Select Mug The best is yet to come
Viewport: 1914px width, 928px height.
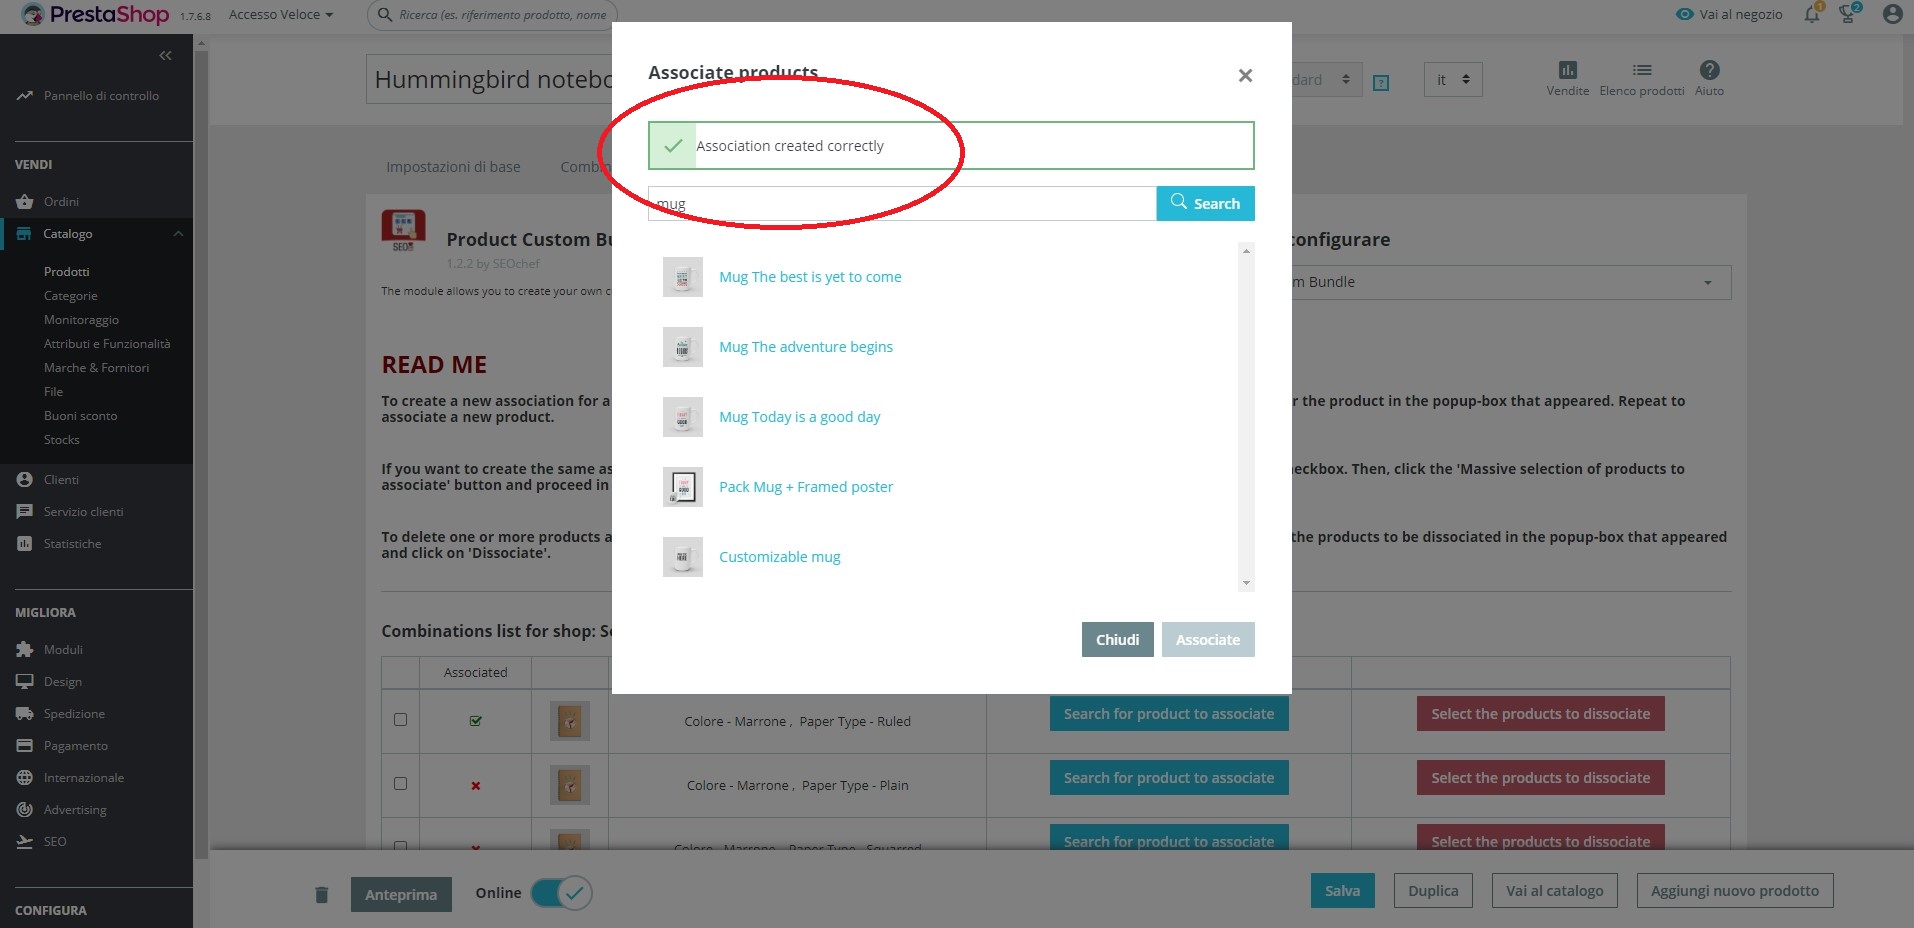point(810,277)
